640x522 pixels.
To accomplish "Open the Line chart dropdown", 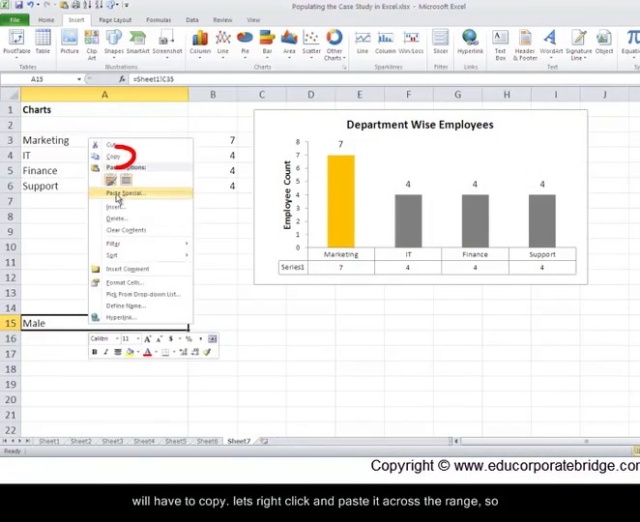I will coord(223,43).
